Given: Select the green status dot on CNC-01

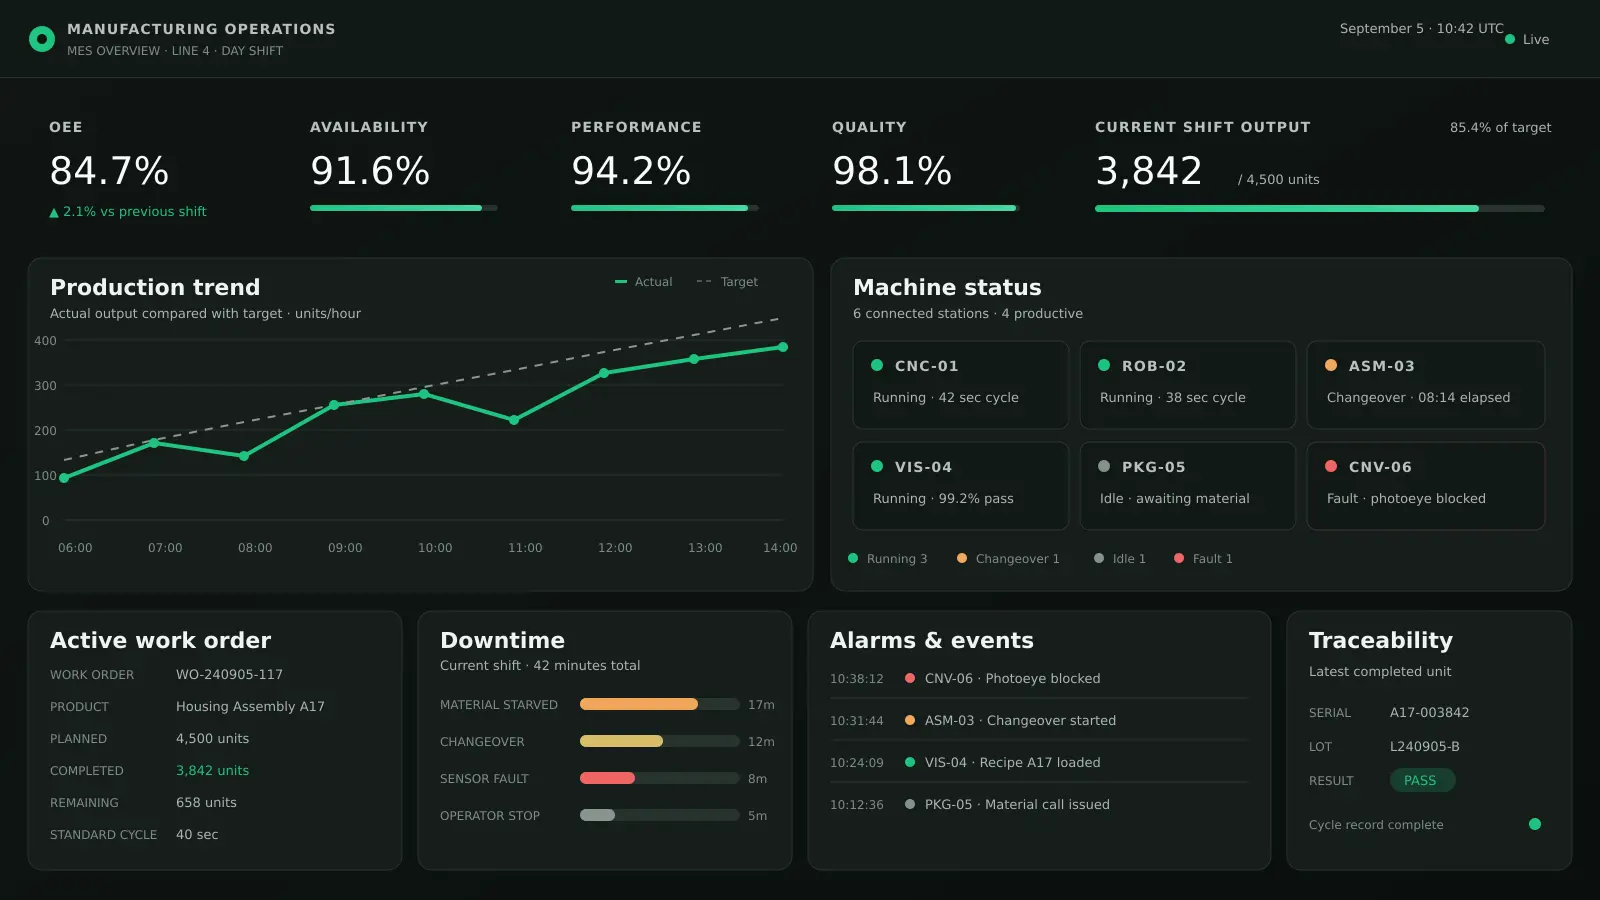Looking at the screenshot, I should point(877,365).
